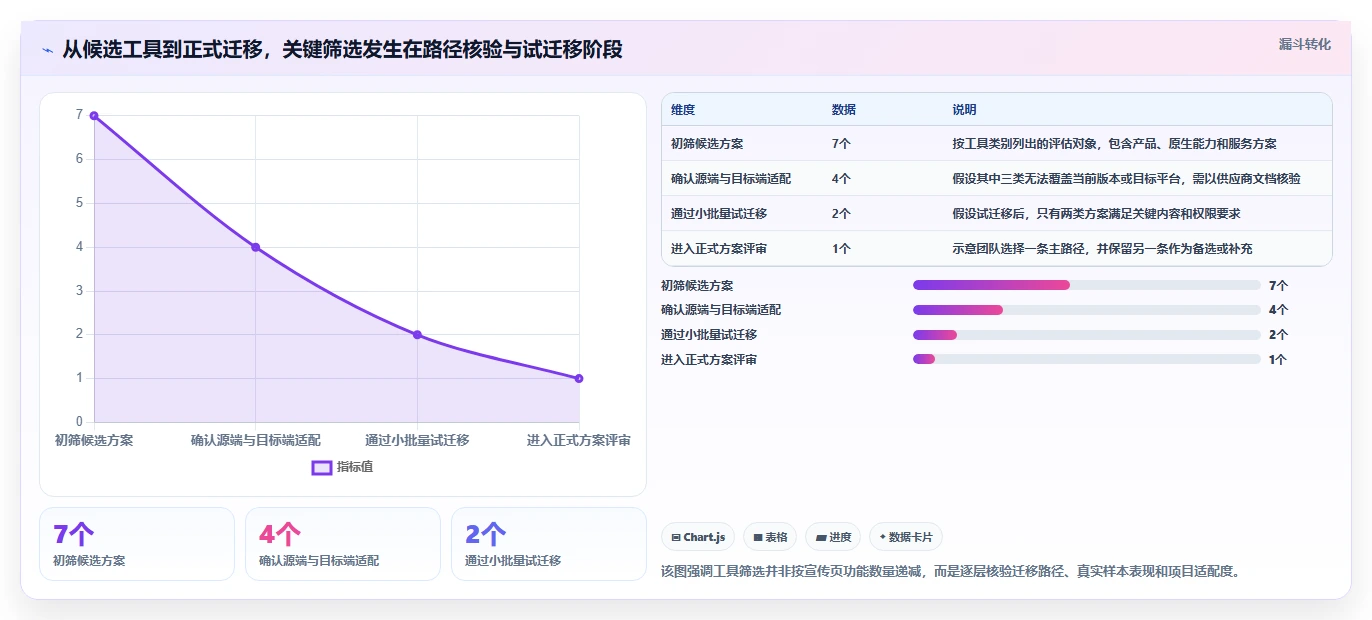
Task: Click the 4个 cell in the table
Action: [x=841, y=179]
